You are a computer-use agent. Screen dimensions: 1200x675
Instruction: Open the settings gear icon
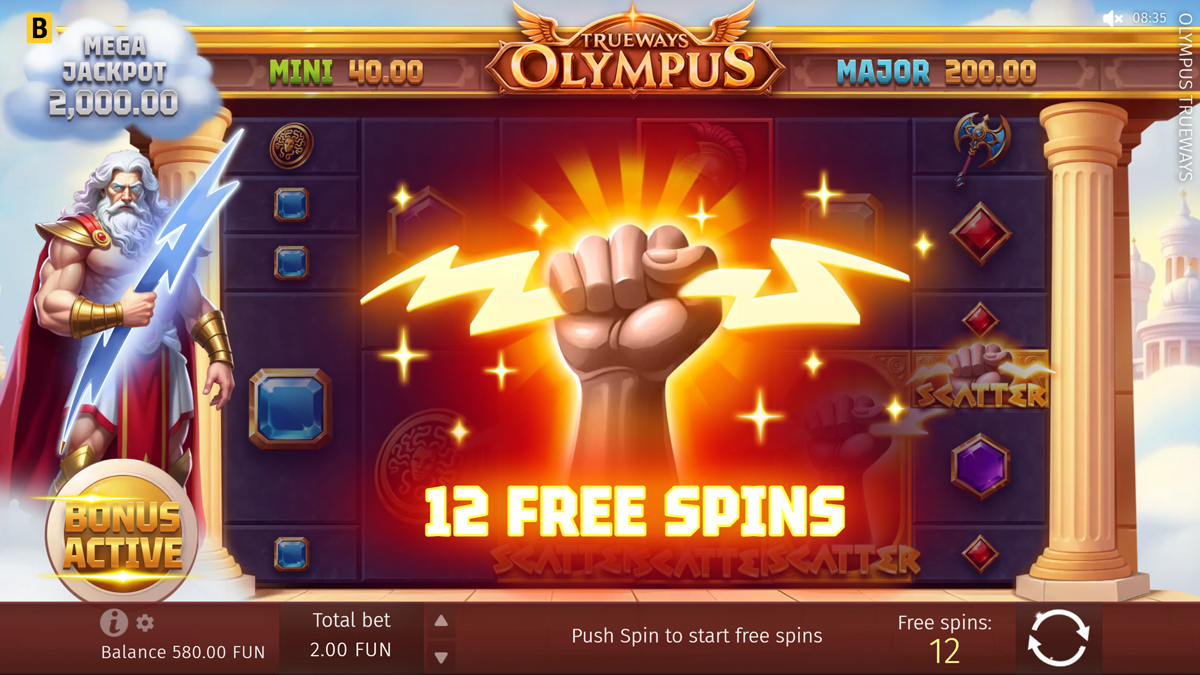coord(145,623)
